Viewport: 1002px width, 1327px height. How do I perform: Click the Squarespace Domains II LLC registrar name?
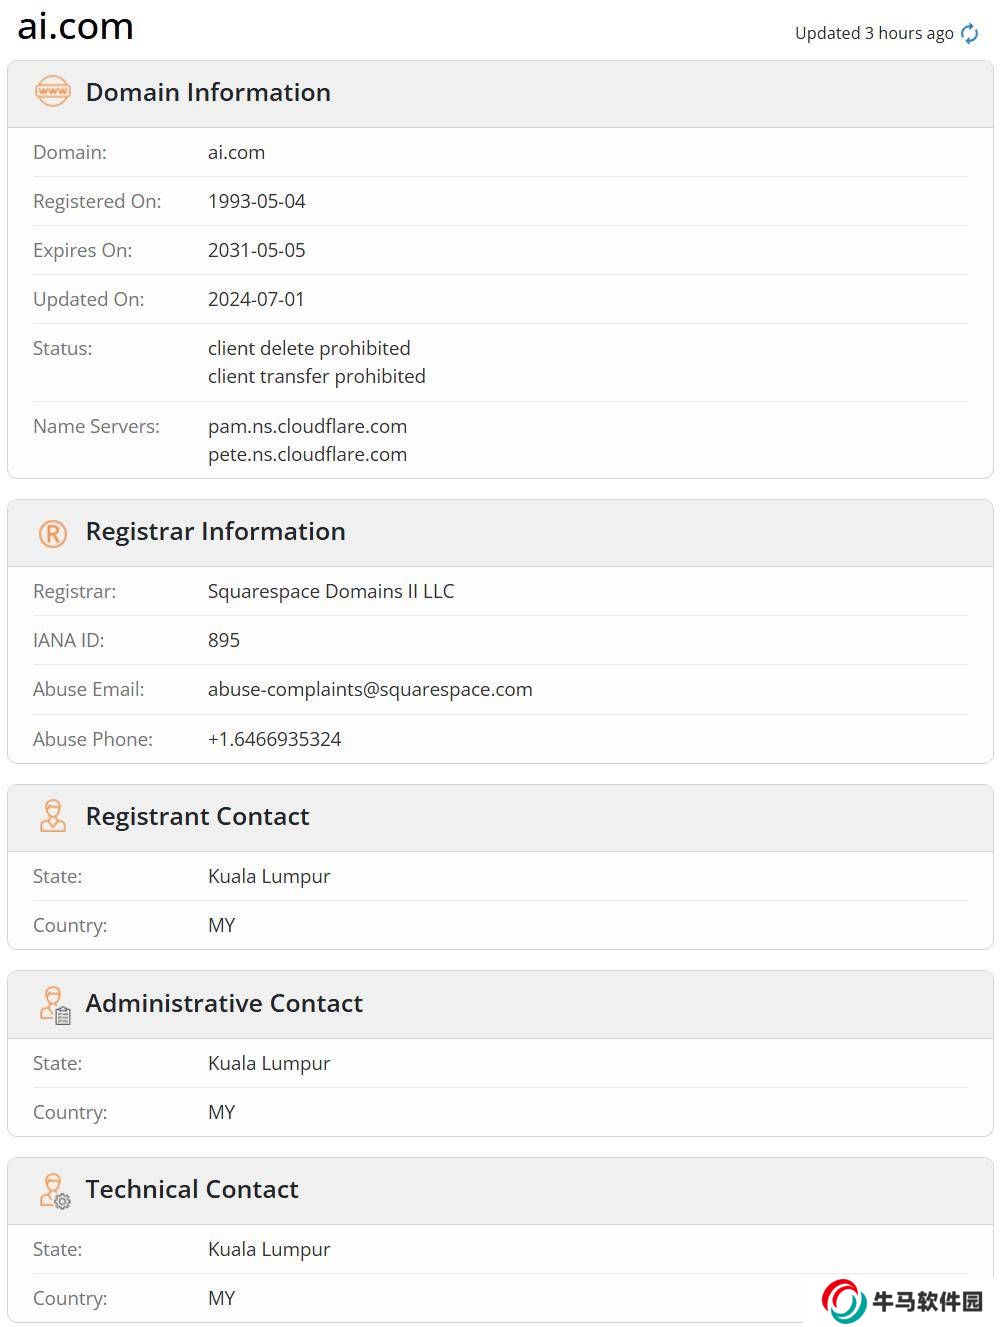click(331, 591)
